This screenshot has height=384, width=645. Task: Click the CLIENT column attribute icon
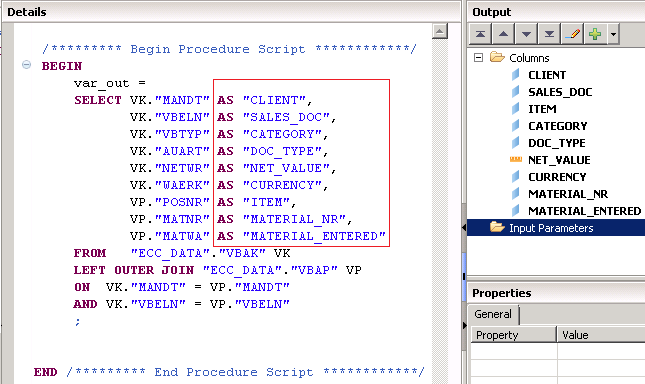tap(515, 75)
